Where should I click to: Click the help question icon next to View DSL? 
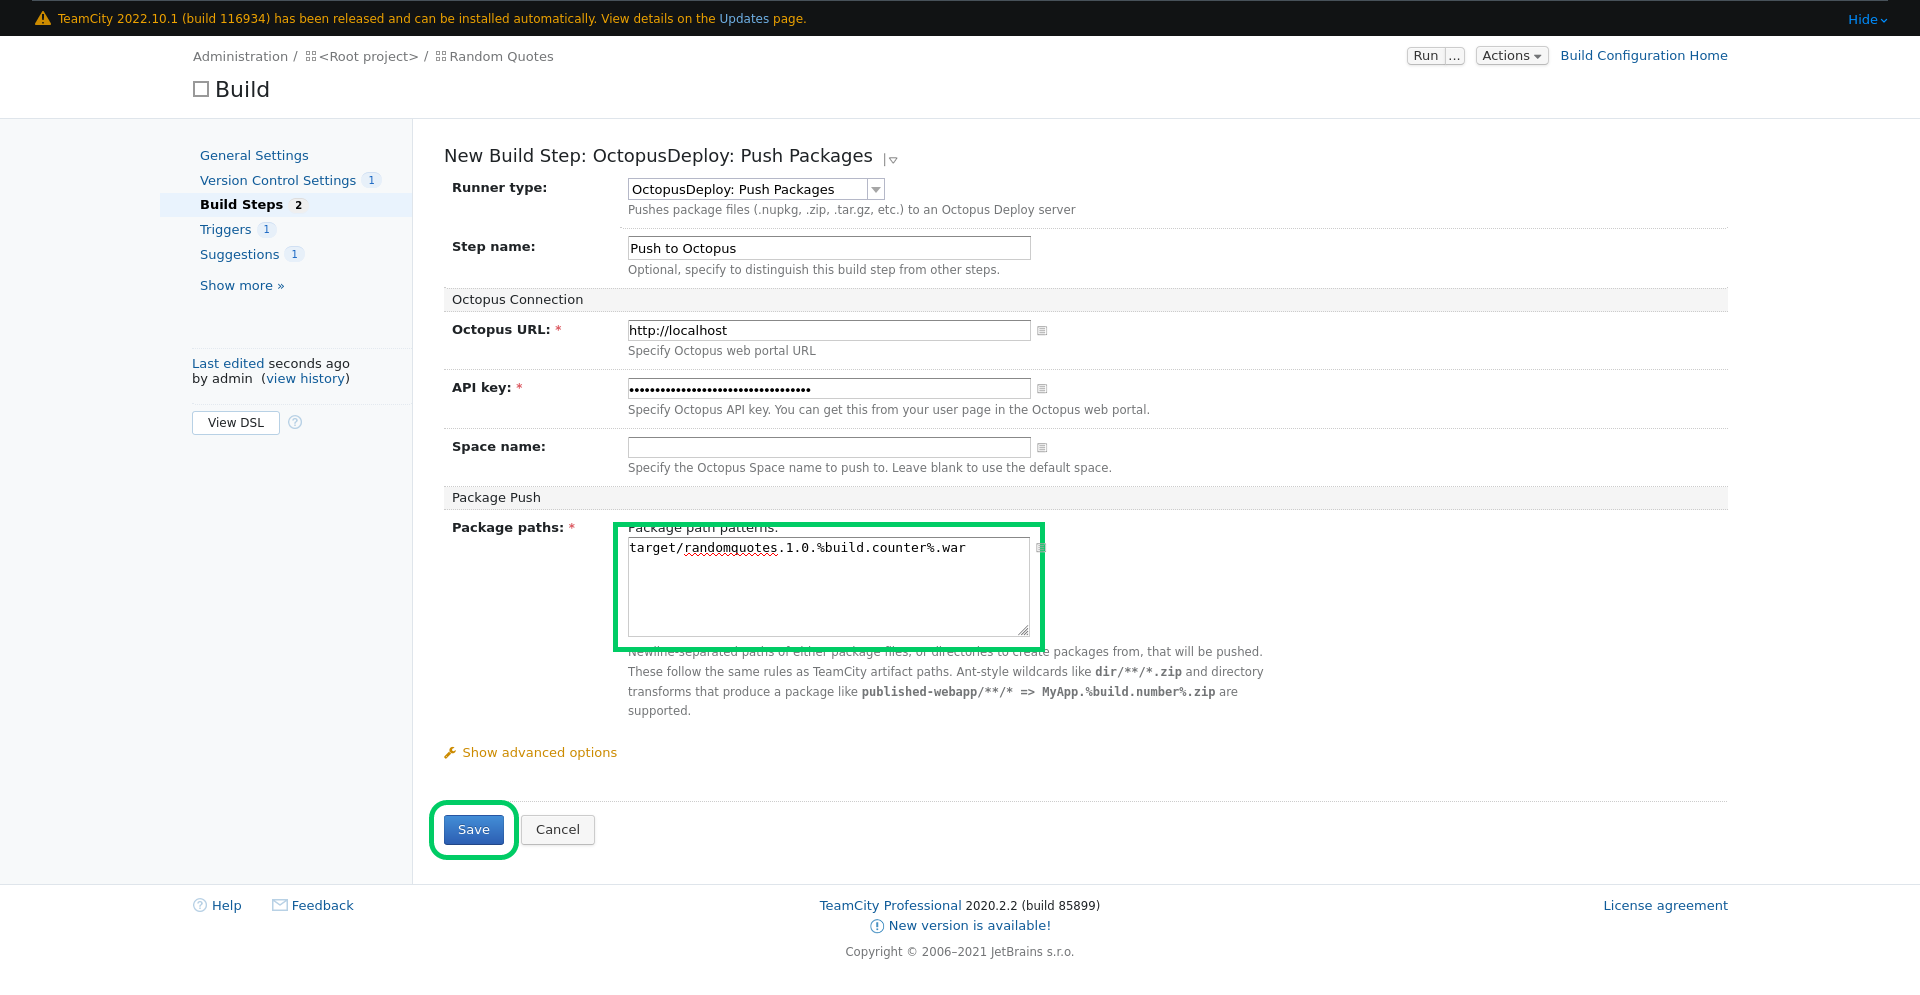[x=295, y=422]
